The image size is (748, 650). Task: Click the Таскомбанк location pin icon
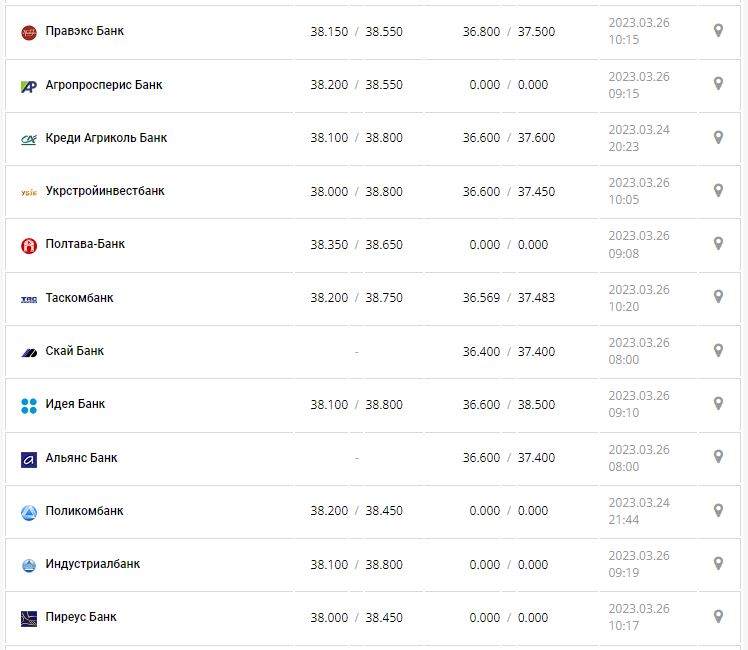(x=718, y=297)
